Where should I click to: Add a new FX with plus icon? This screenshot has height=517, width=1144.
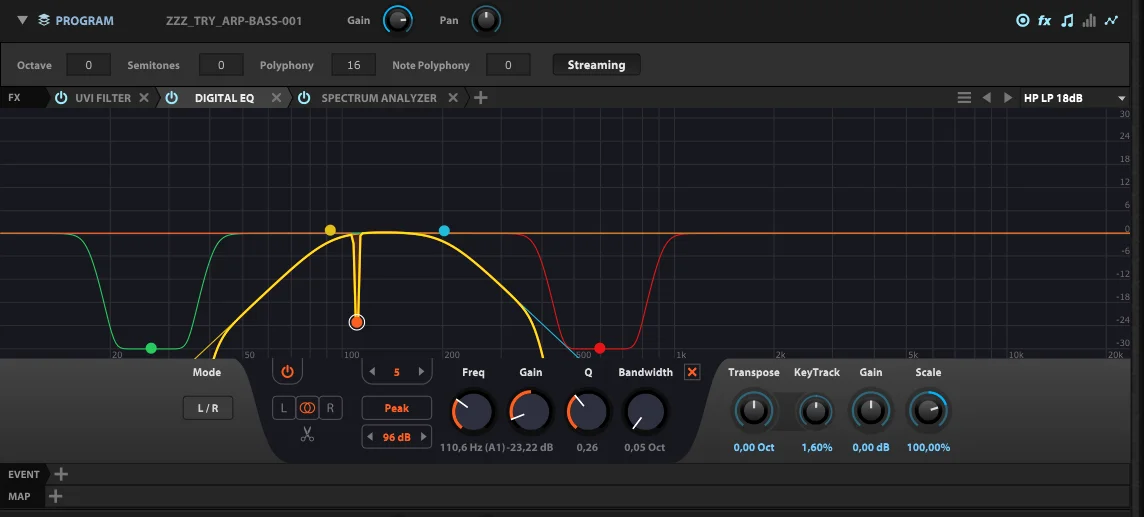[480, 98]
